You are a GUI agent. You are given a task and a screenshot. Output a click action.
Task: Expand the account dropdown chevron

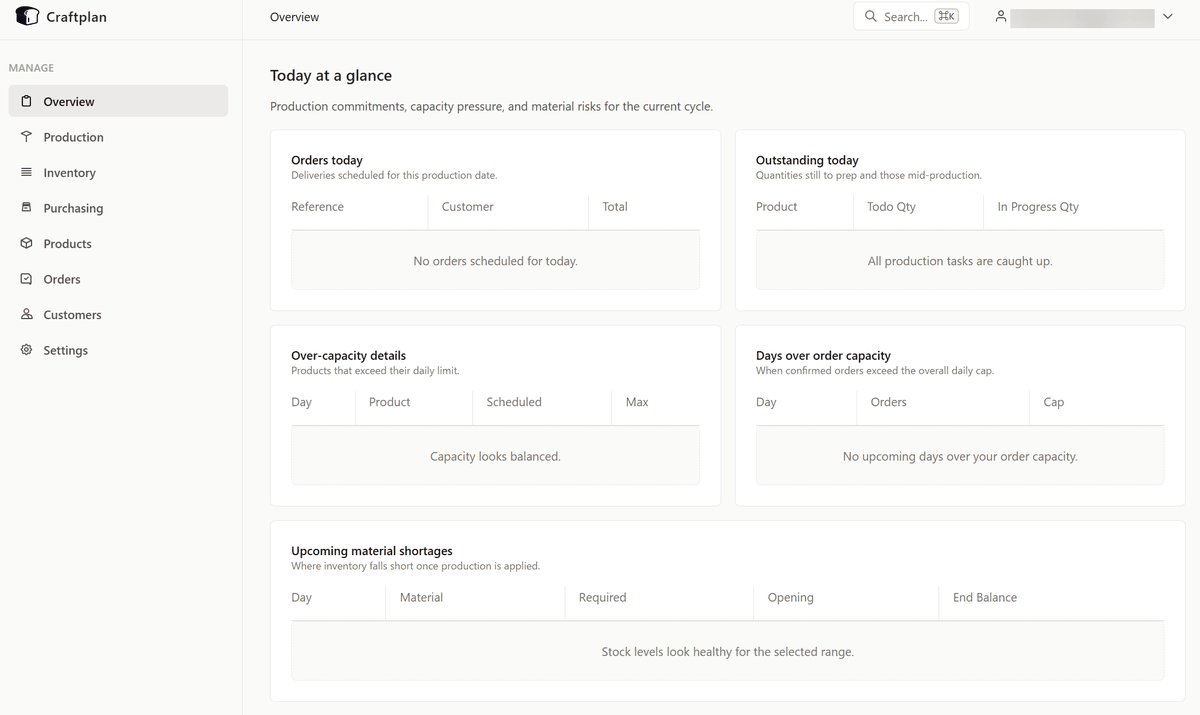coord(1167,17)
